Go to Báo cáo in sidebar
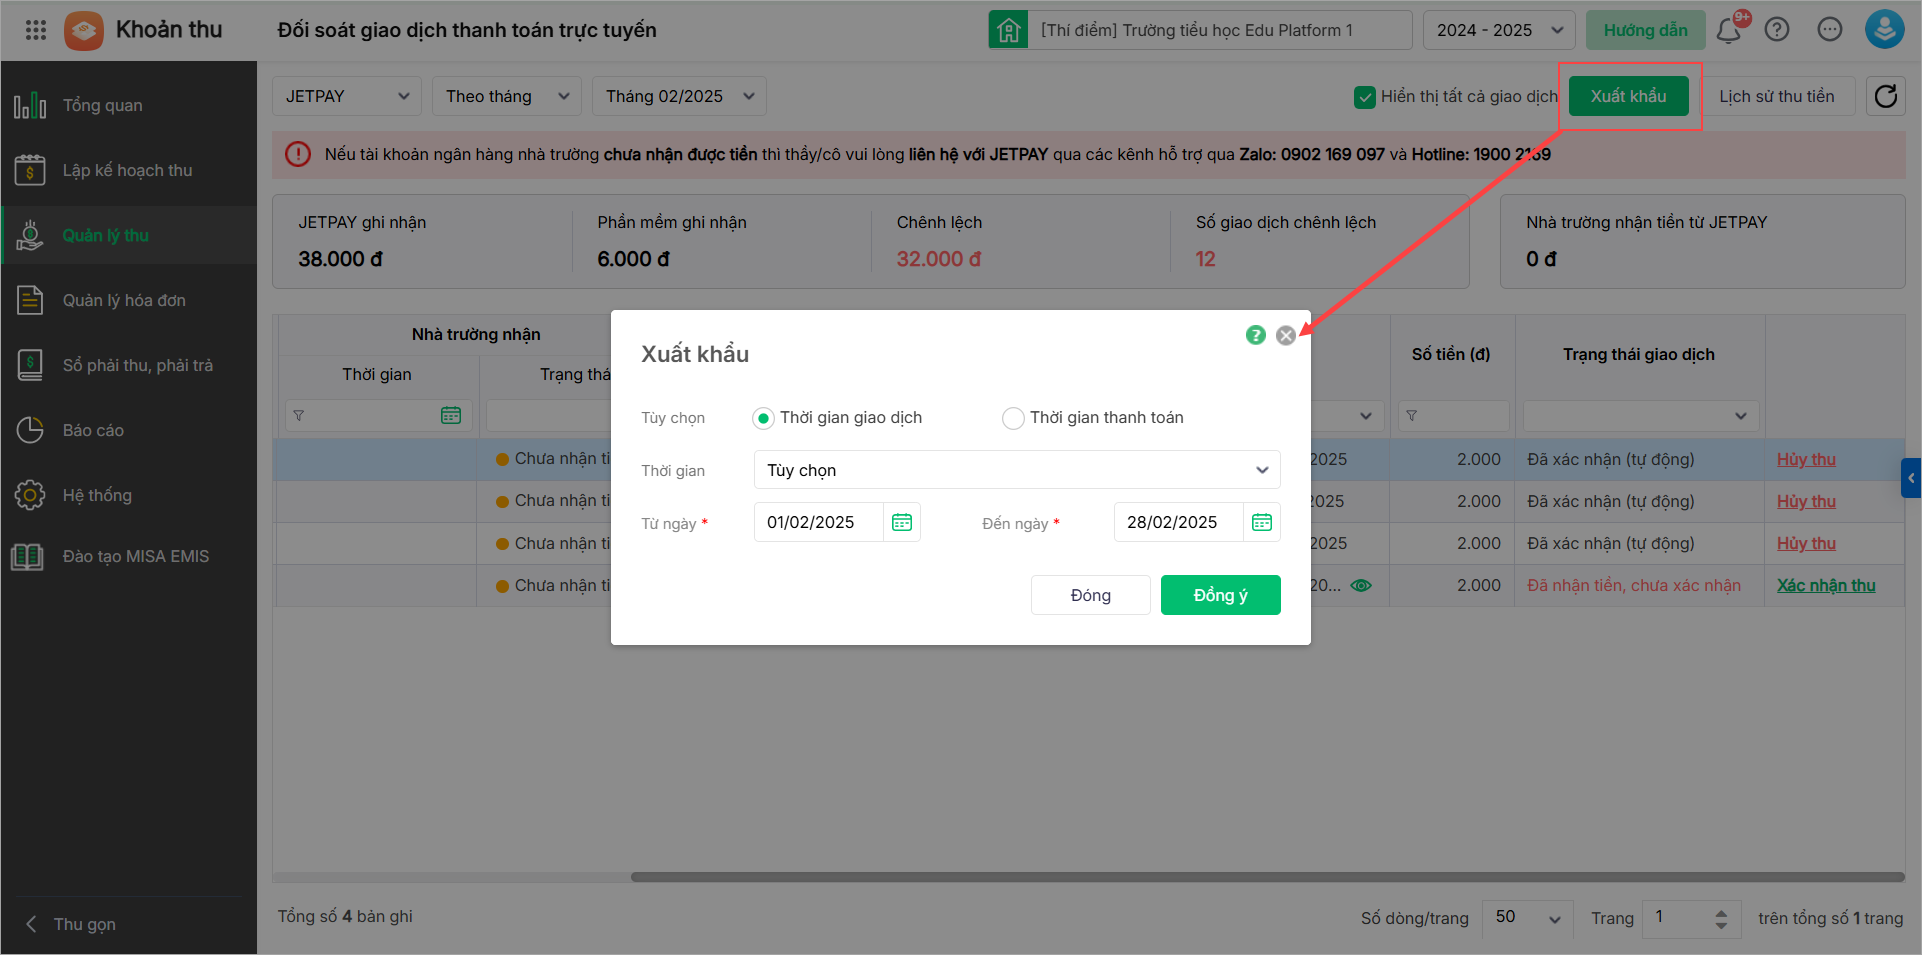Image resolution: width=1922 pixels, height=955 pixels. coord(93,430)
